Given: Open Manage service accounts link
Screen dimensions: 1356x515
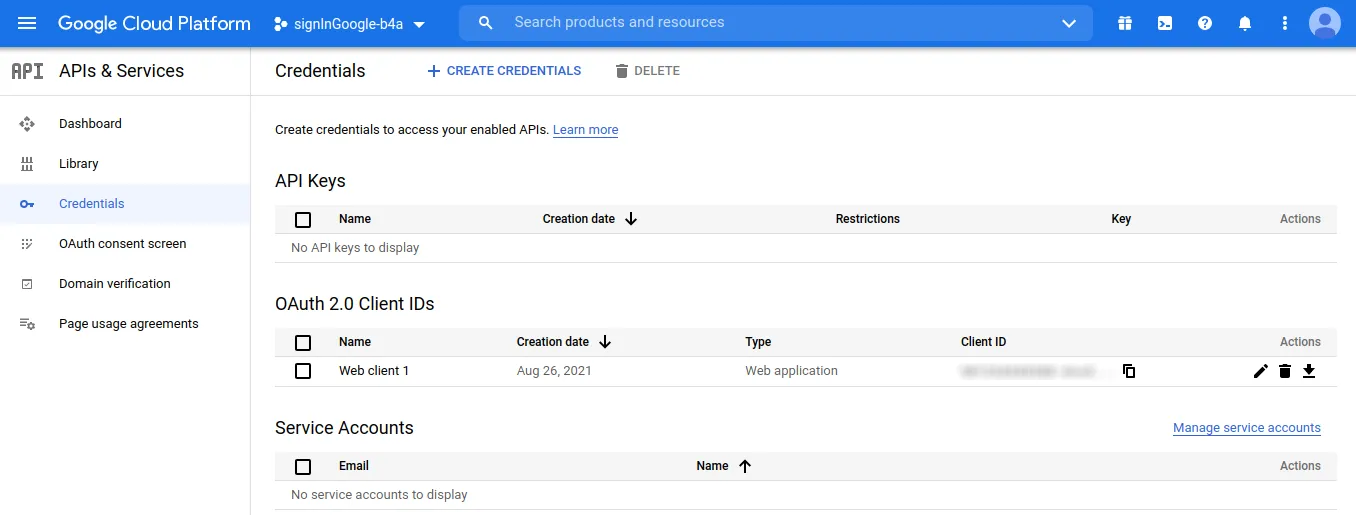Looking at the screenshot, I should pyautogui.click(x=1247, y=428).
